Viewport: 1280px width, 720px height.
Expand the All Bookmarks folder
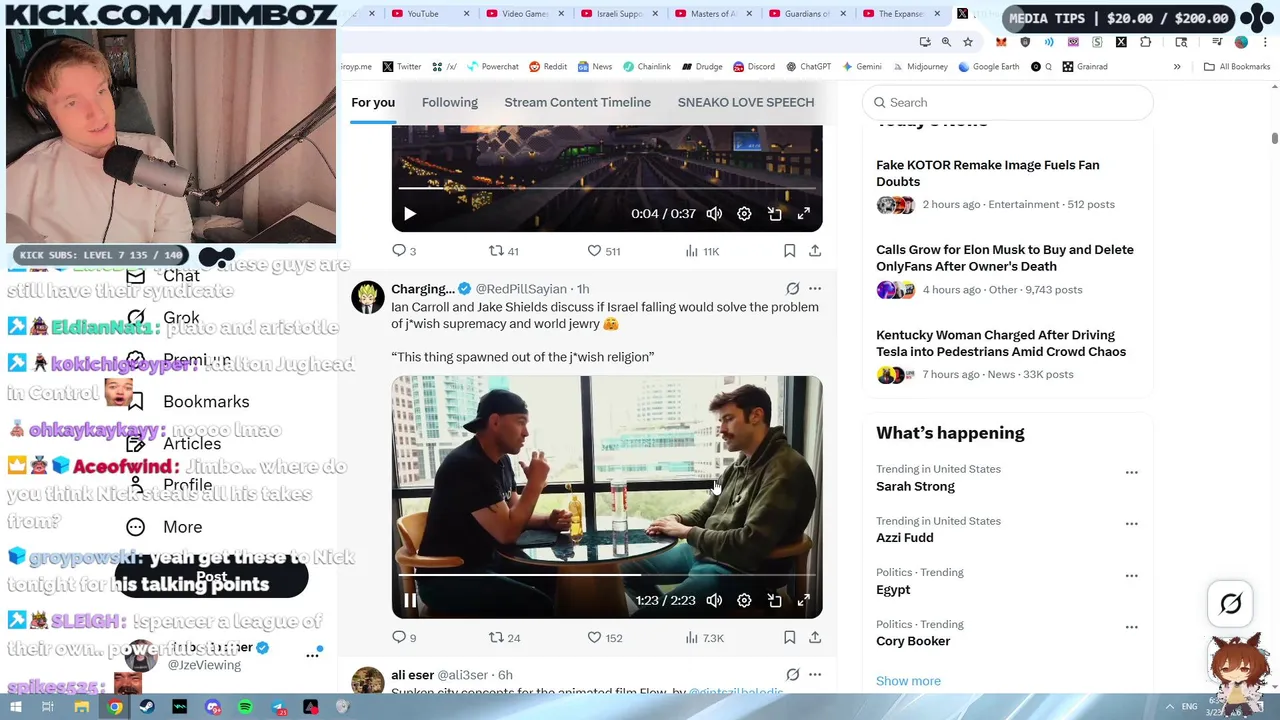(1236, 66)
